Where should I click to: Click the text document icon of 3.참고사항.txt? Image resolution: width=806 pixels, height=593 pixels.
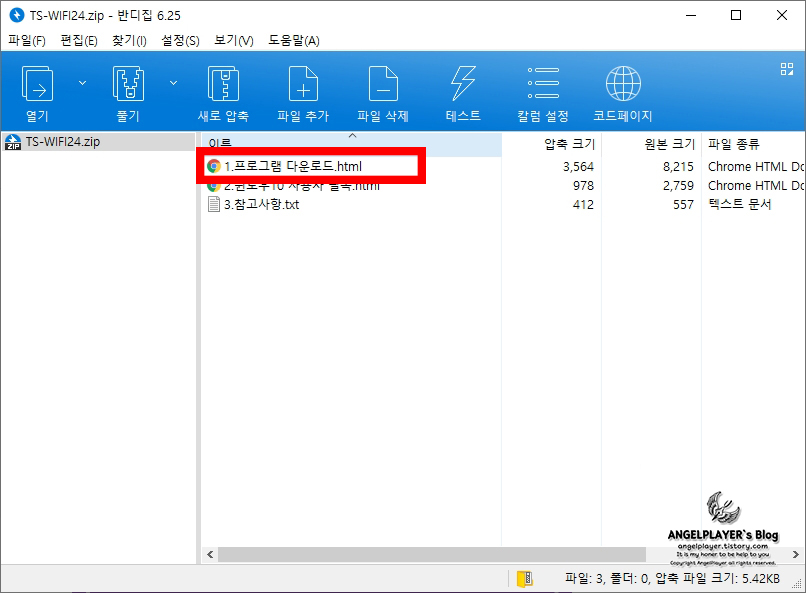coord(213,205)
